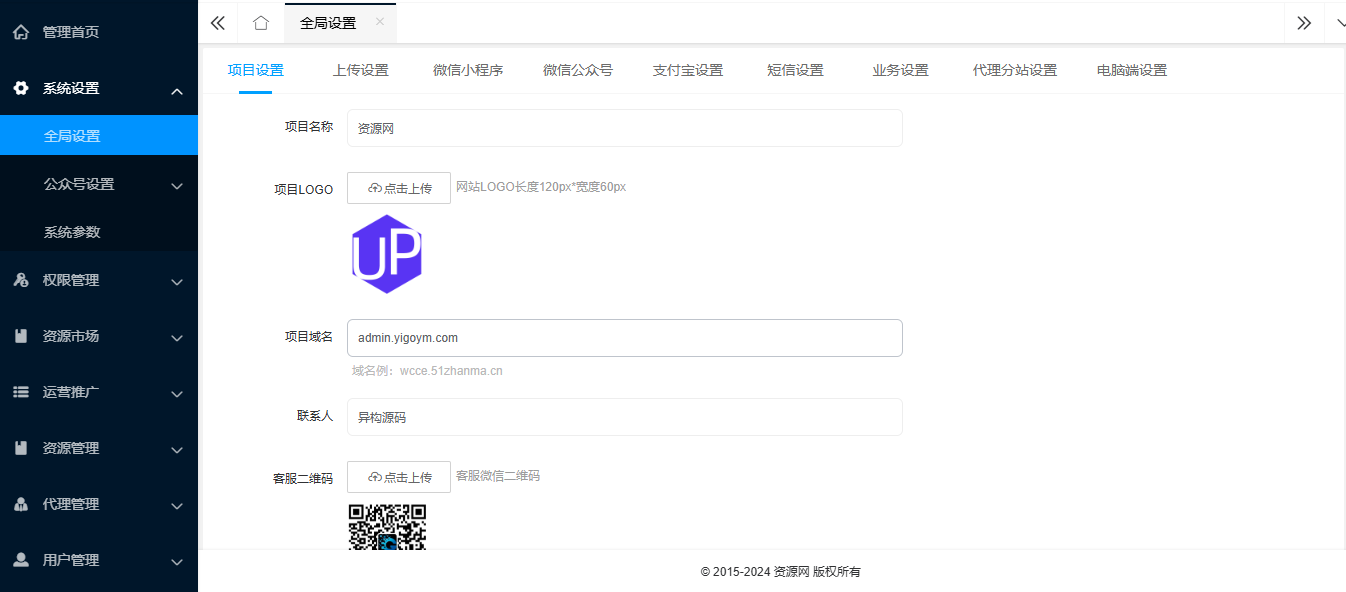Click 点击上传 button for 客服二维码
The height and width of the screenshot is (592, 1346).
point(399,477)
